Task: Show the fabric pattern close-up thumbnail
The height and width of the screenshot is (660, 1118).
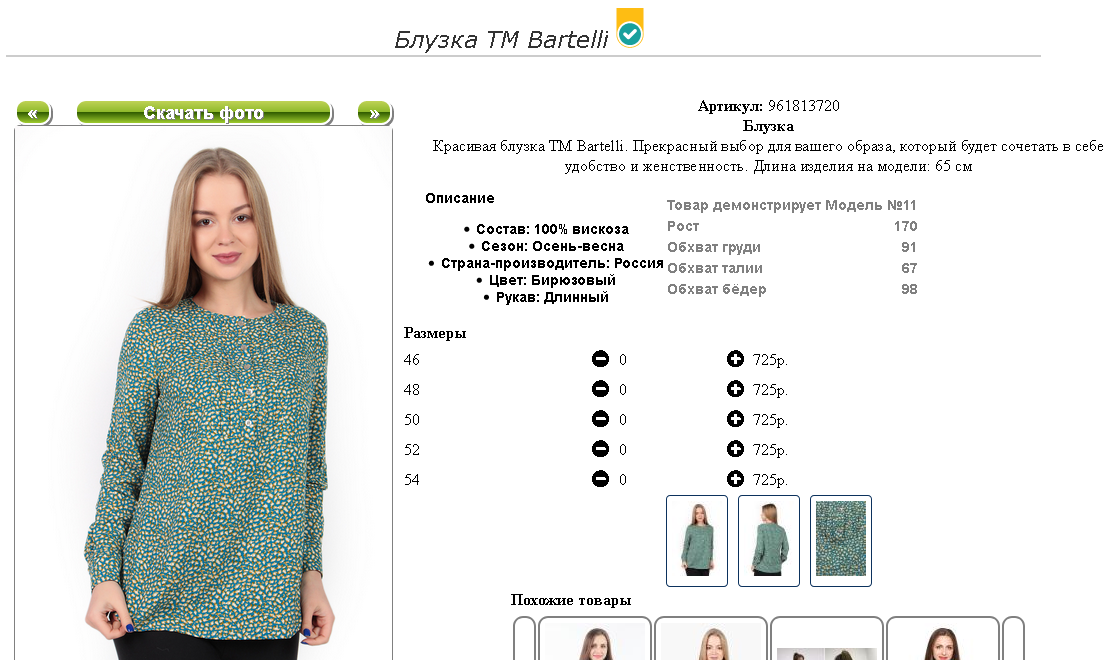Action: coord(841,540)
